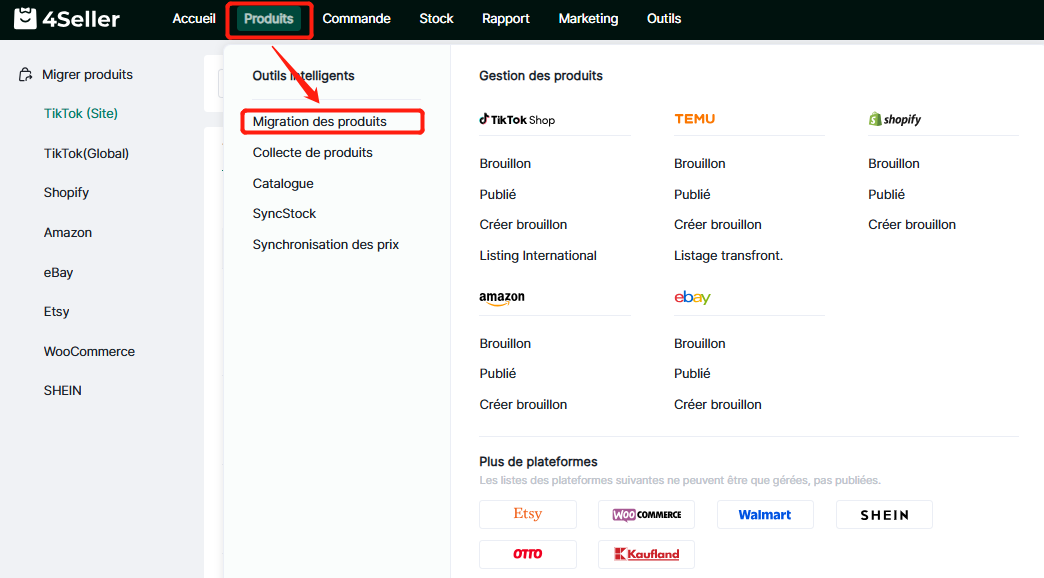Image resolution: width=1044 pixels, height=578 pixels.
Task: Open the Produits menu in top bar
Action: (269, 19)
